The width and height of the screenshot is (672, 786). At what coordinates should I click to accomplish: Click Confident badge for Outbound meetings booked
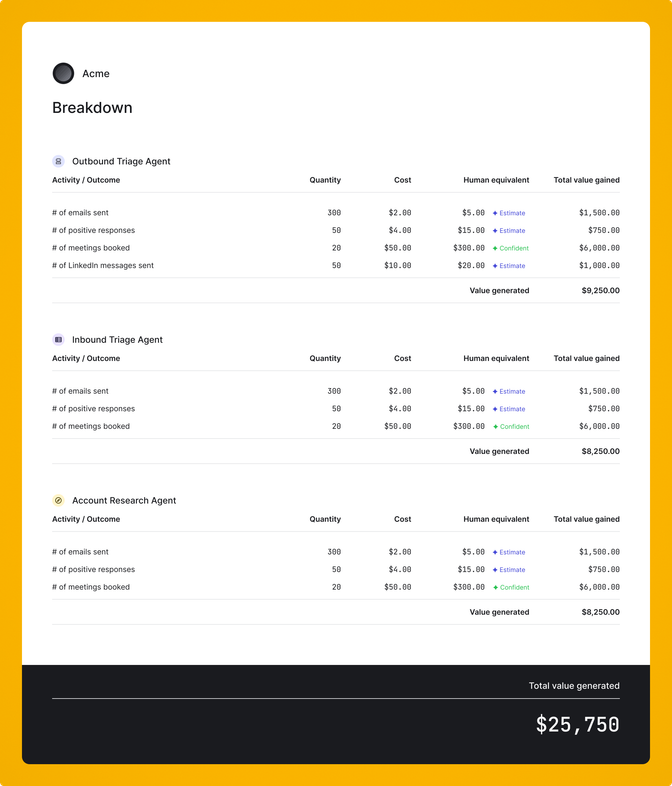coord(511,248)
